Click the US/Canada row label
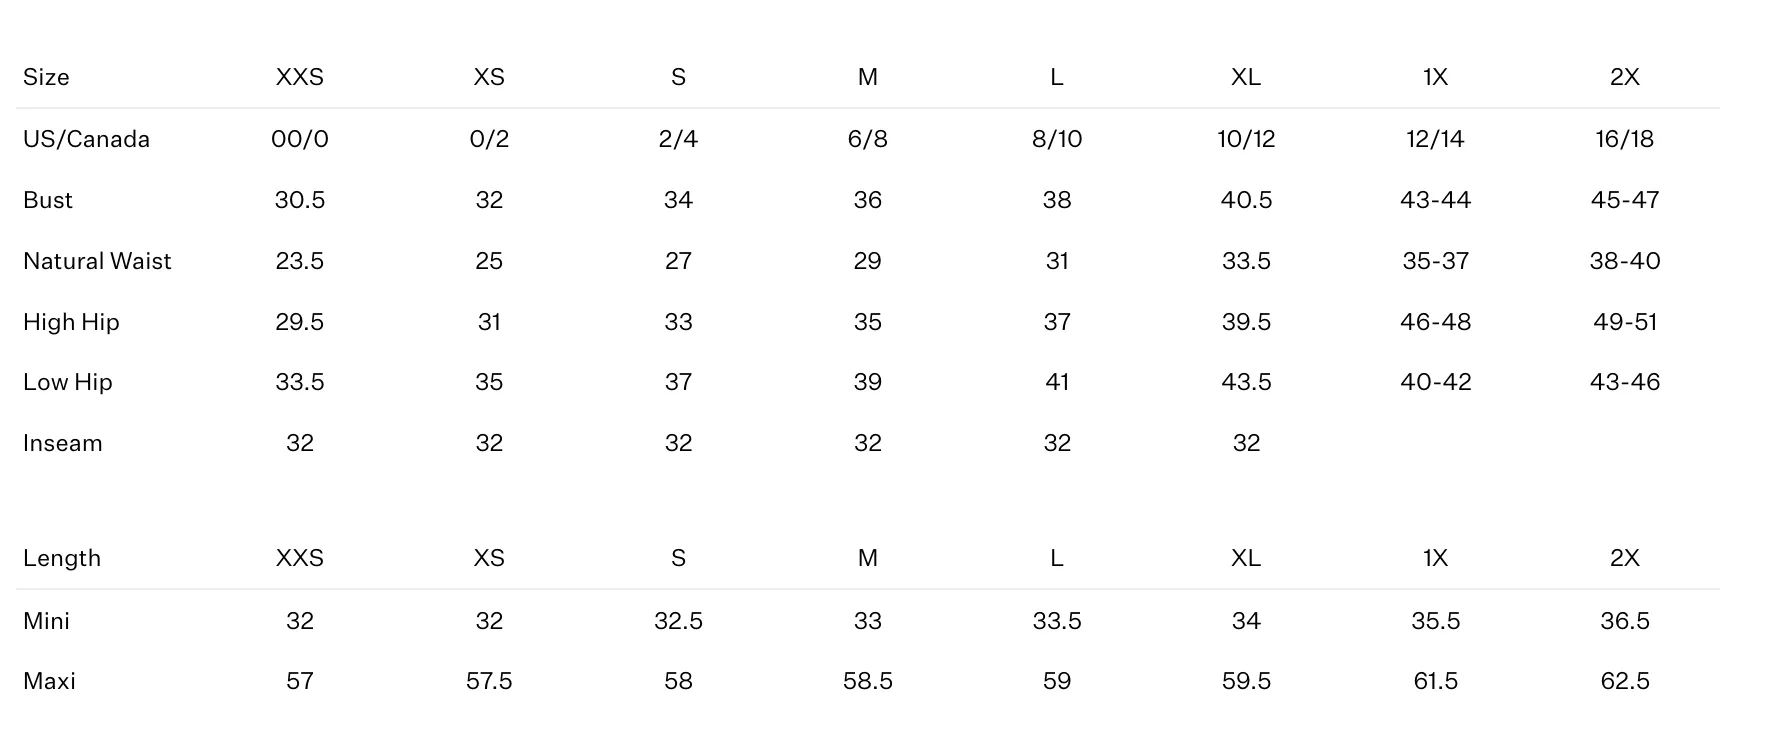The height and width of the screenshot is (756, 1768). click(x=86, y=139)
